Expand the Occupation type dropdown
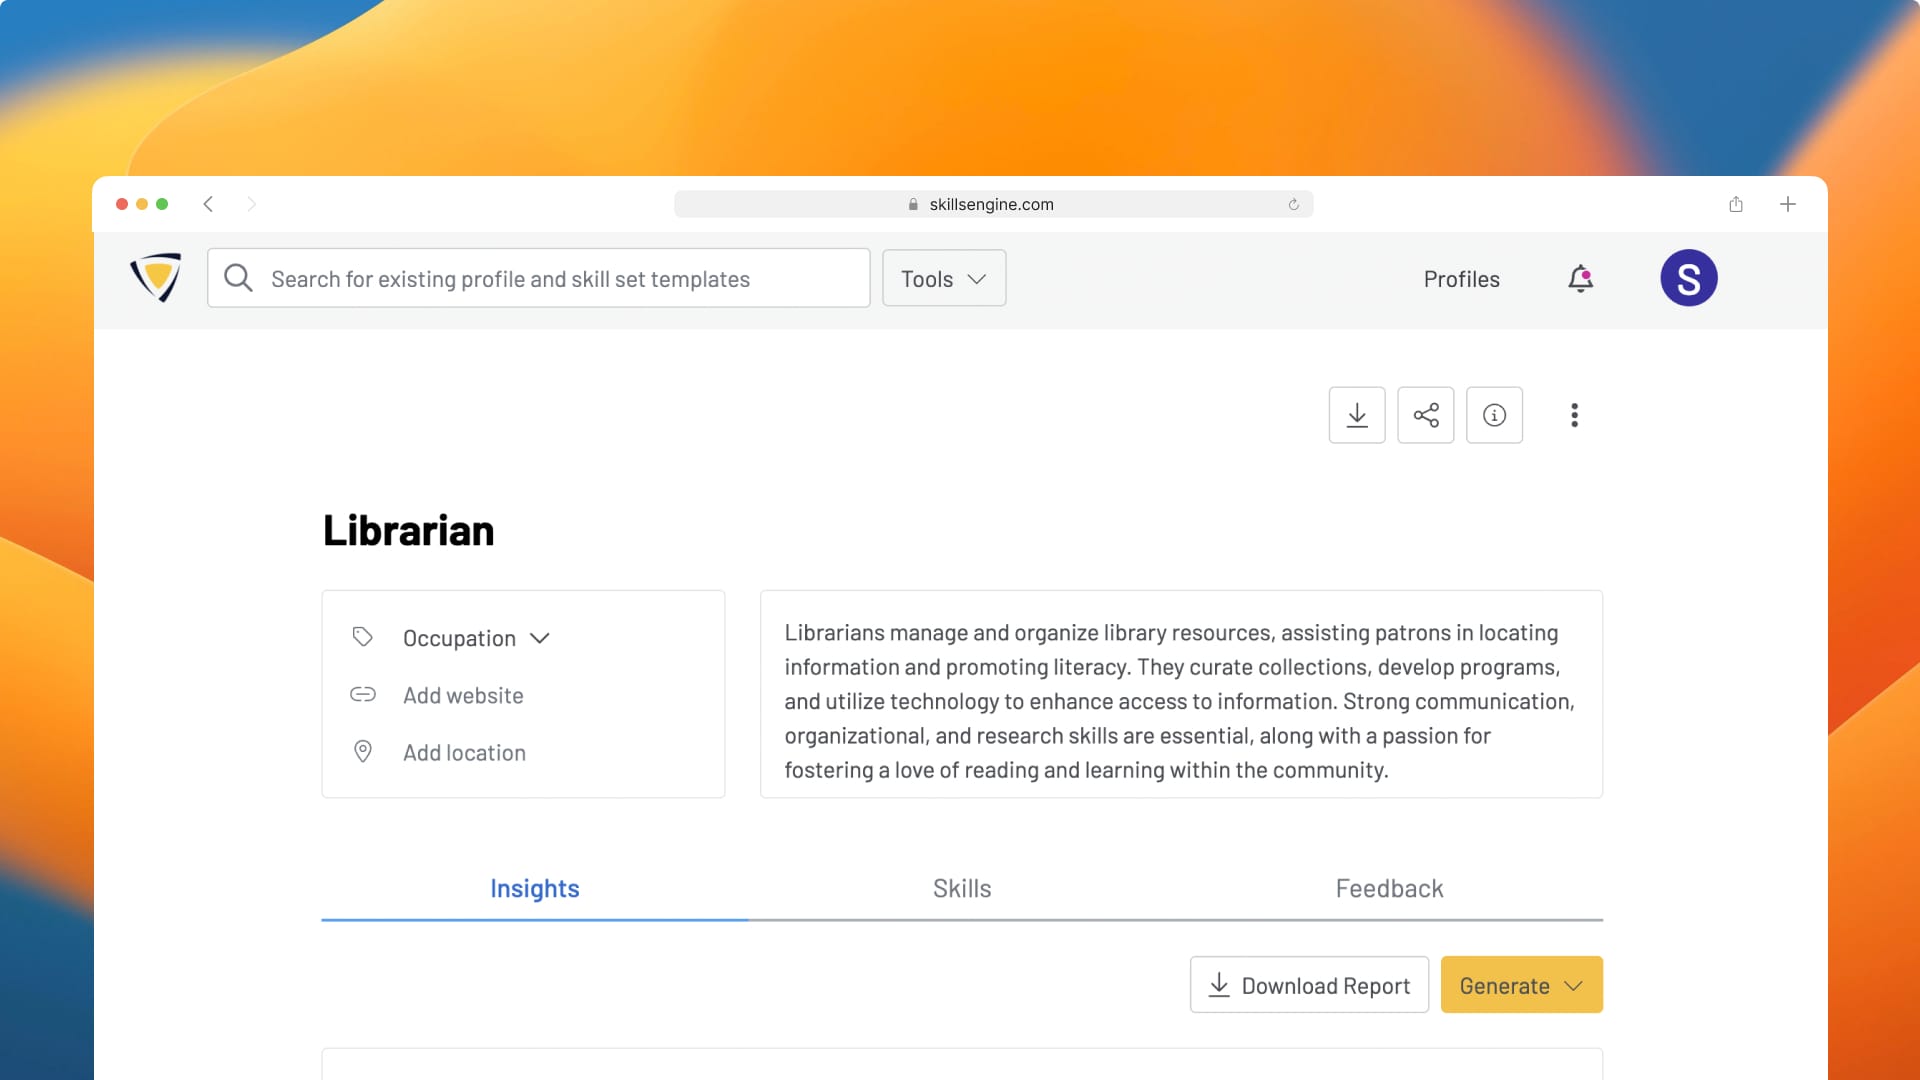The height and width of the screenshot is (1080, 1920). pos(477,638)
